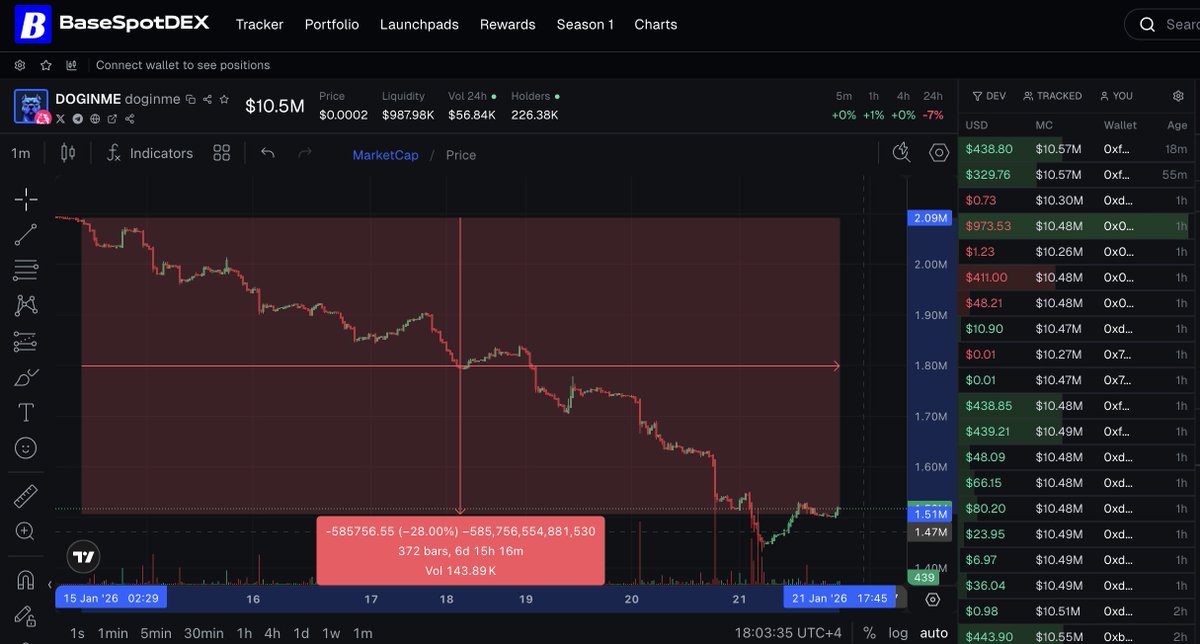Click the Search input field

click(x=1162, y=24)
